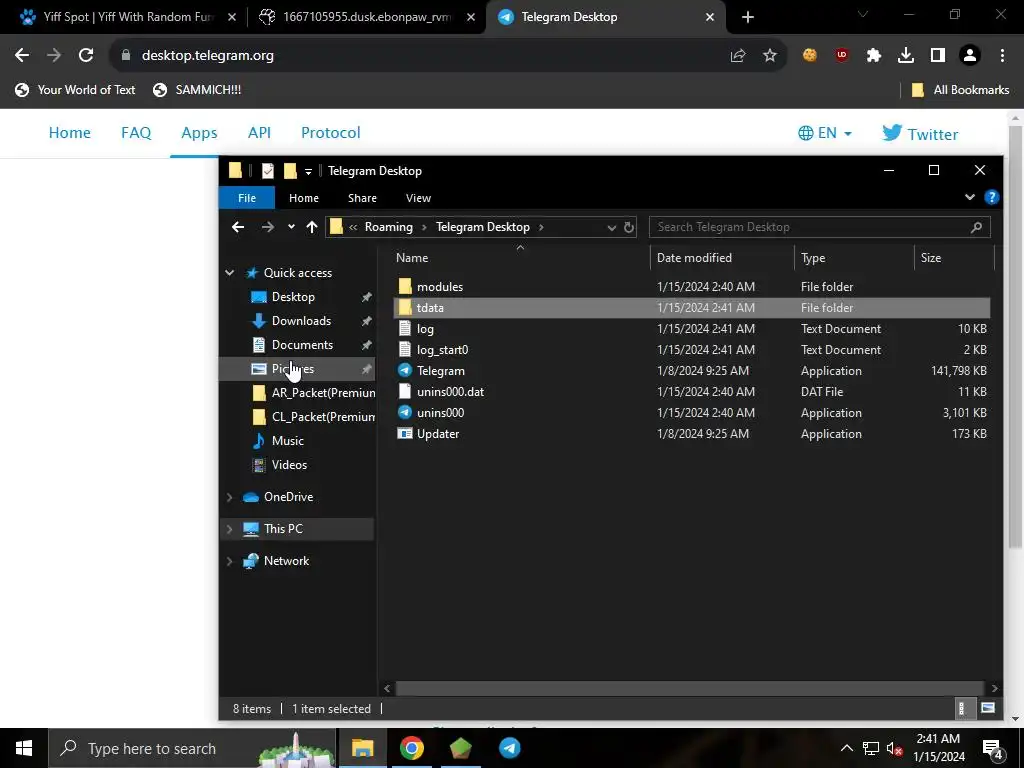The image size is (1024, 768).
Task: Open the EN language dropdown on Telegram site
Action: pyautogui.click(x=825, y=133)
